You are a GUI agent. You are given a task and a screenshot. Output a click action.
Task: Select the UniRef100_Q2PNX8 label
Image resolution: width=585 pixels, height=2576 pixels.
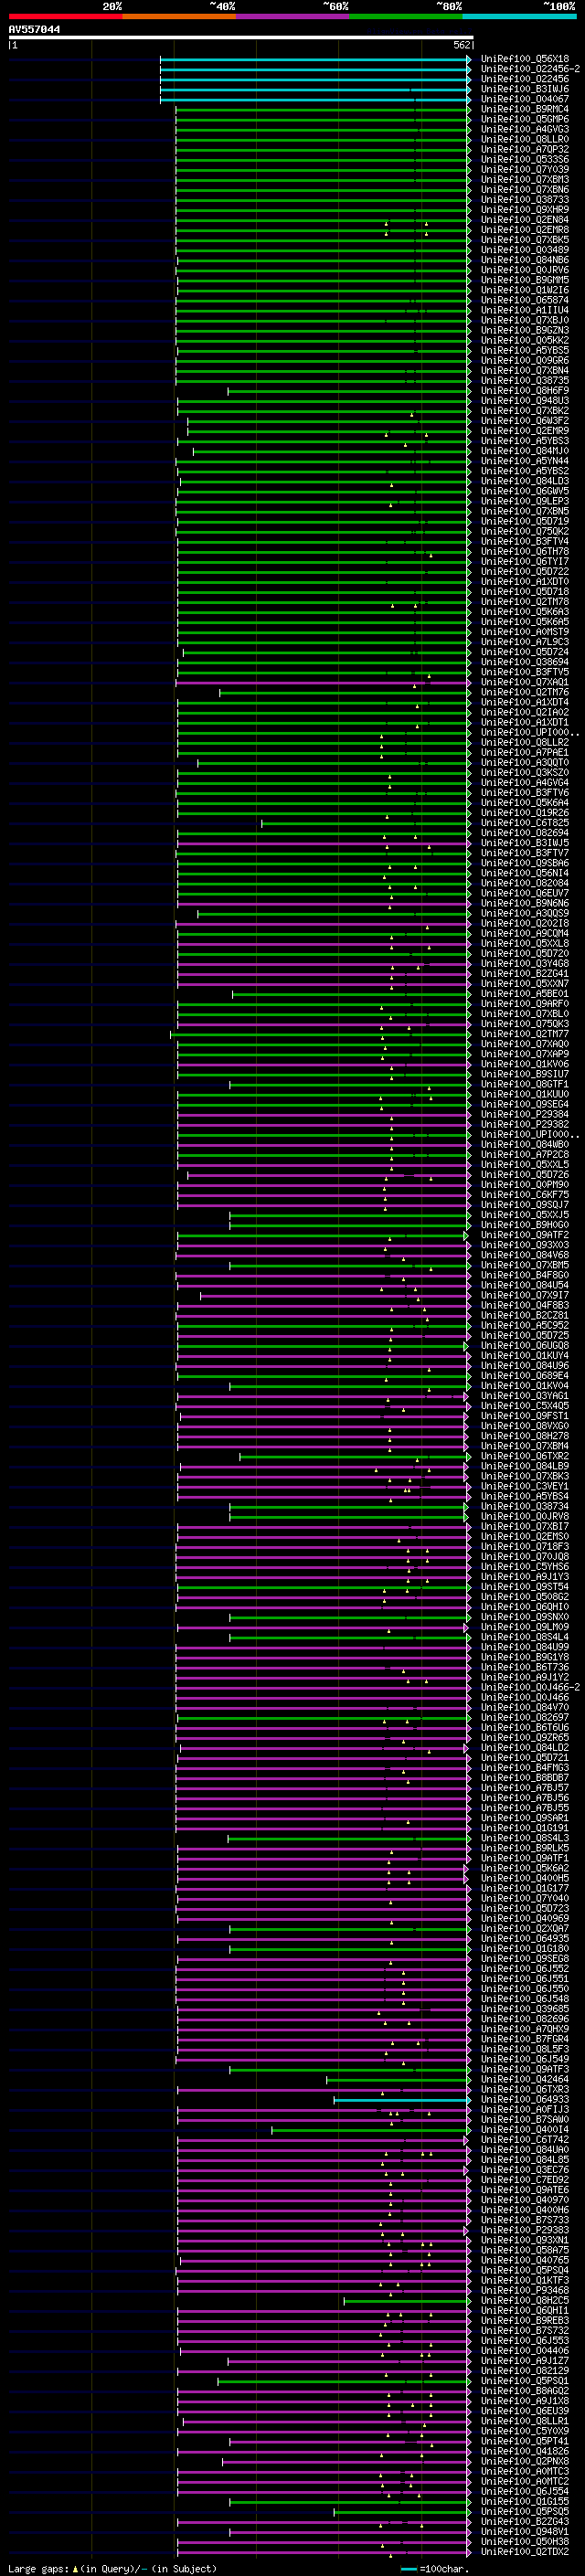coord(525,2461)
